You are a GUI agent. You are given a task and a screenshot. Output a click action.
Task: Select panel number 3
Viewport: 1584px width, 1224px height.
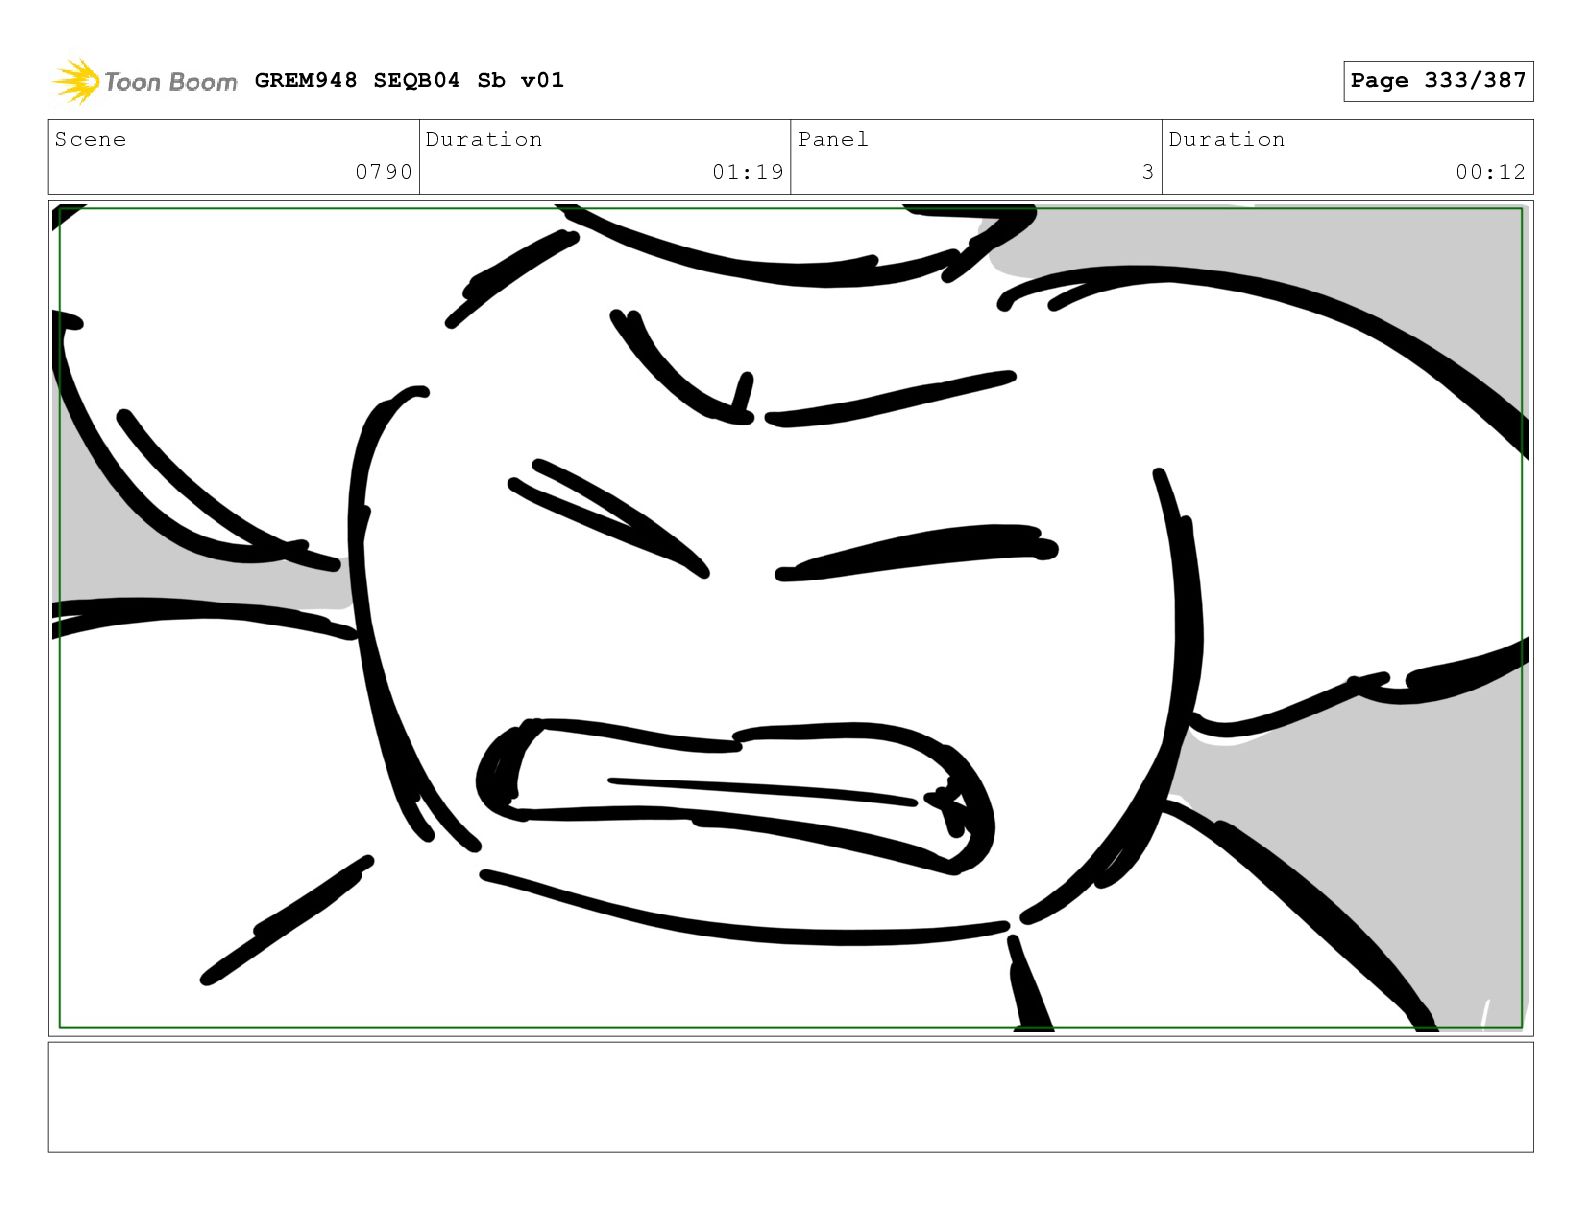coord(1148,172)
